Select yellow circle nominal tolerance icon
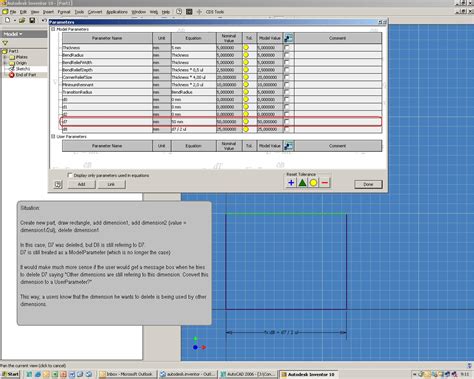The width and height of the screenshot is (474, 379). coord(313,183)
